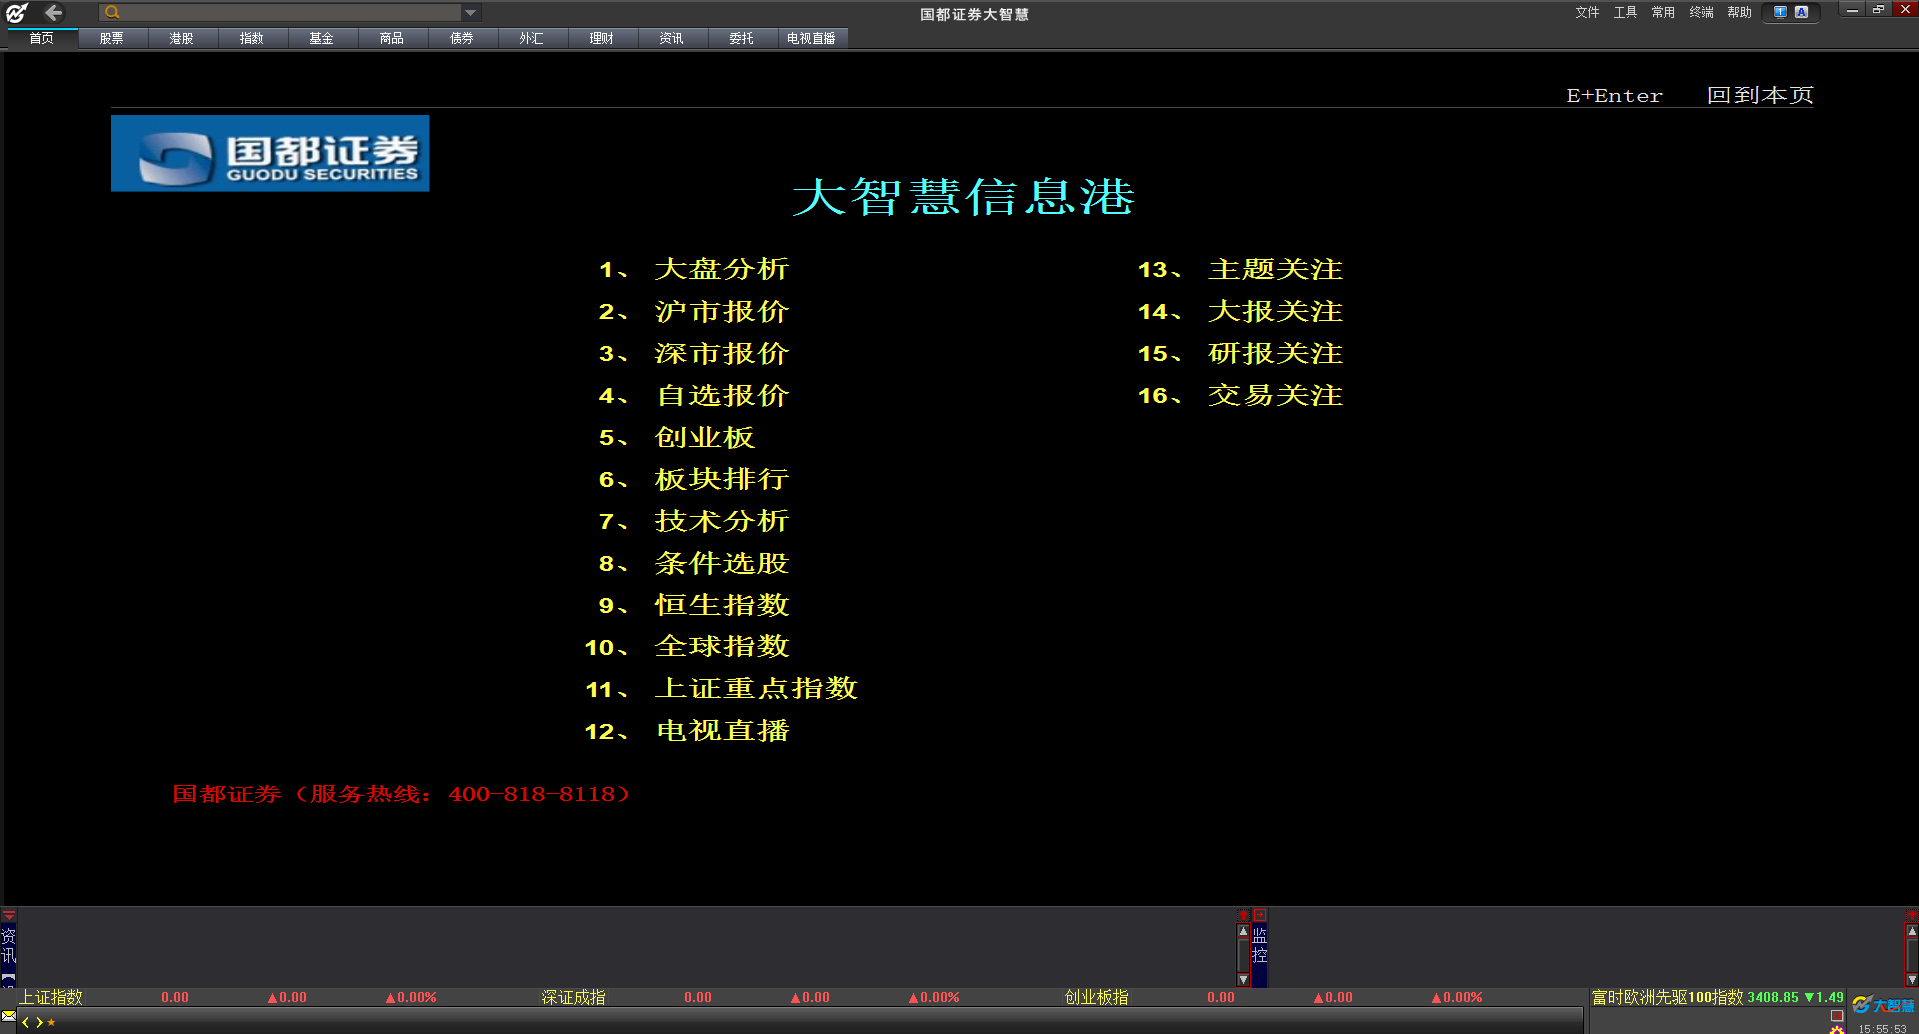Switch to the 电视直播 tab
The image size is (1919, 1034).
pos(812,38)
